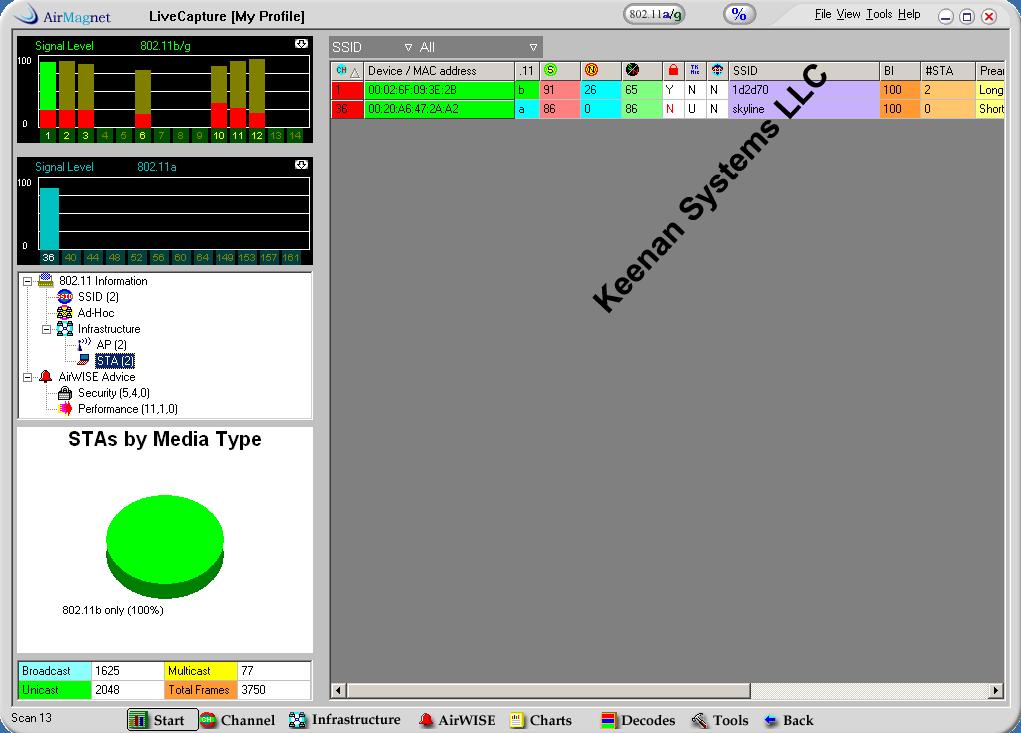This screenshot has width=1021, height=733.
Task: Toggle the percent (%) display button
Action: 739,14
